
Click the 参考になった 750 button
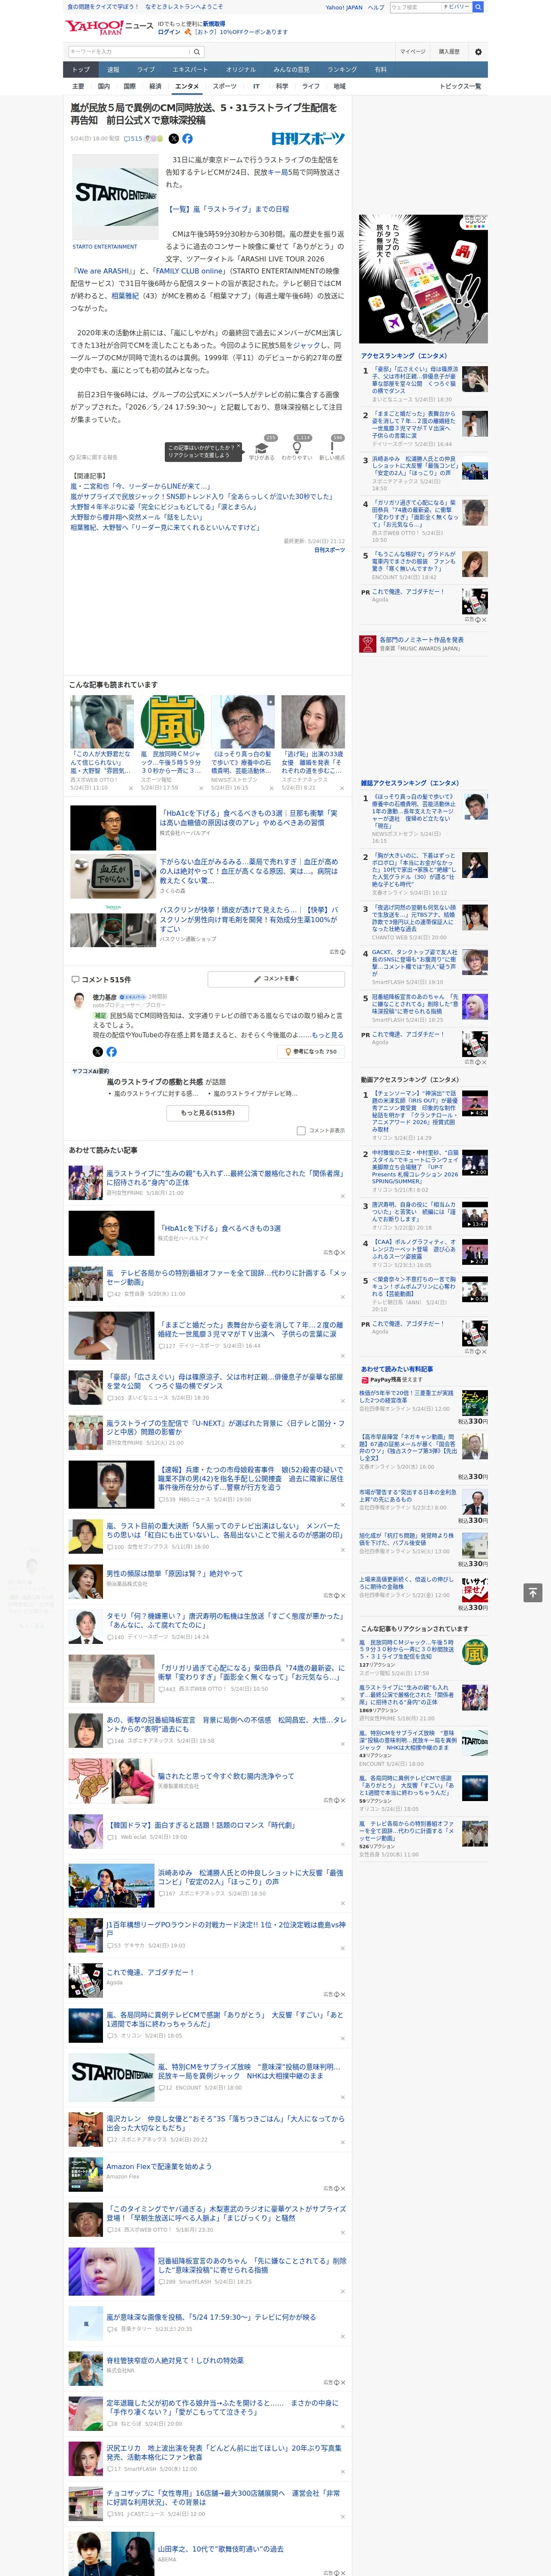coord(312,1051)
